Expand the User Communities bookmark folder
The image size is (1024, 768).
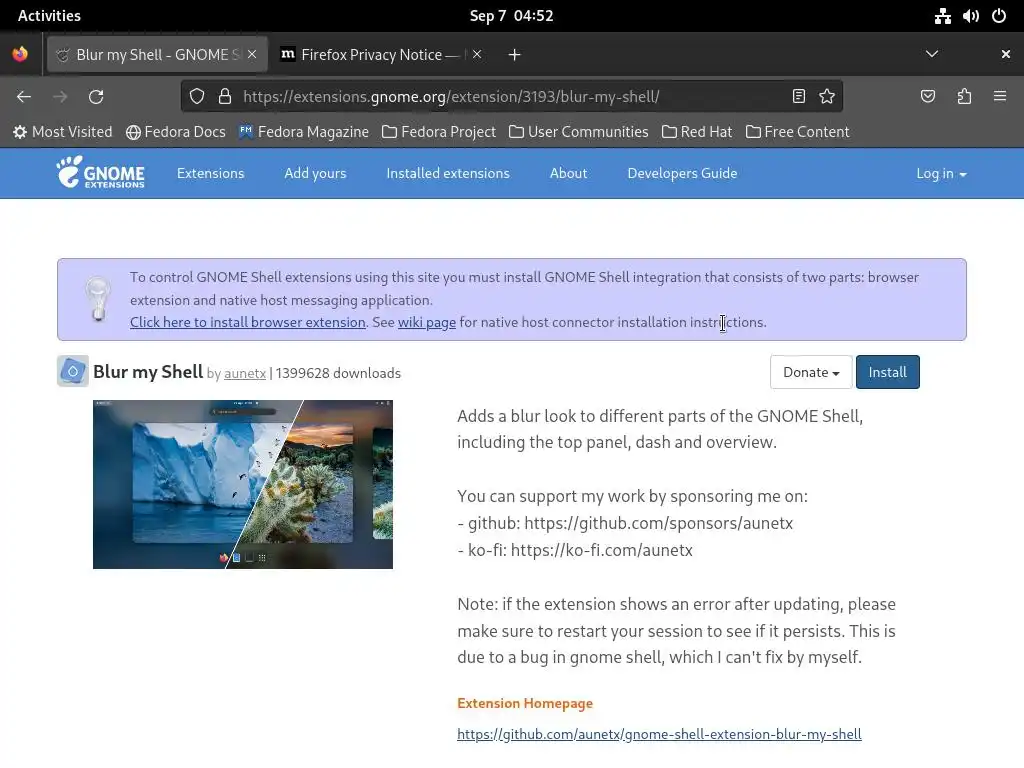(579, 132)
